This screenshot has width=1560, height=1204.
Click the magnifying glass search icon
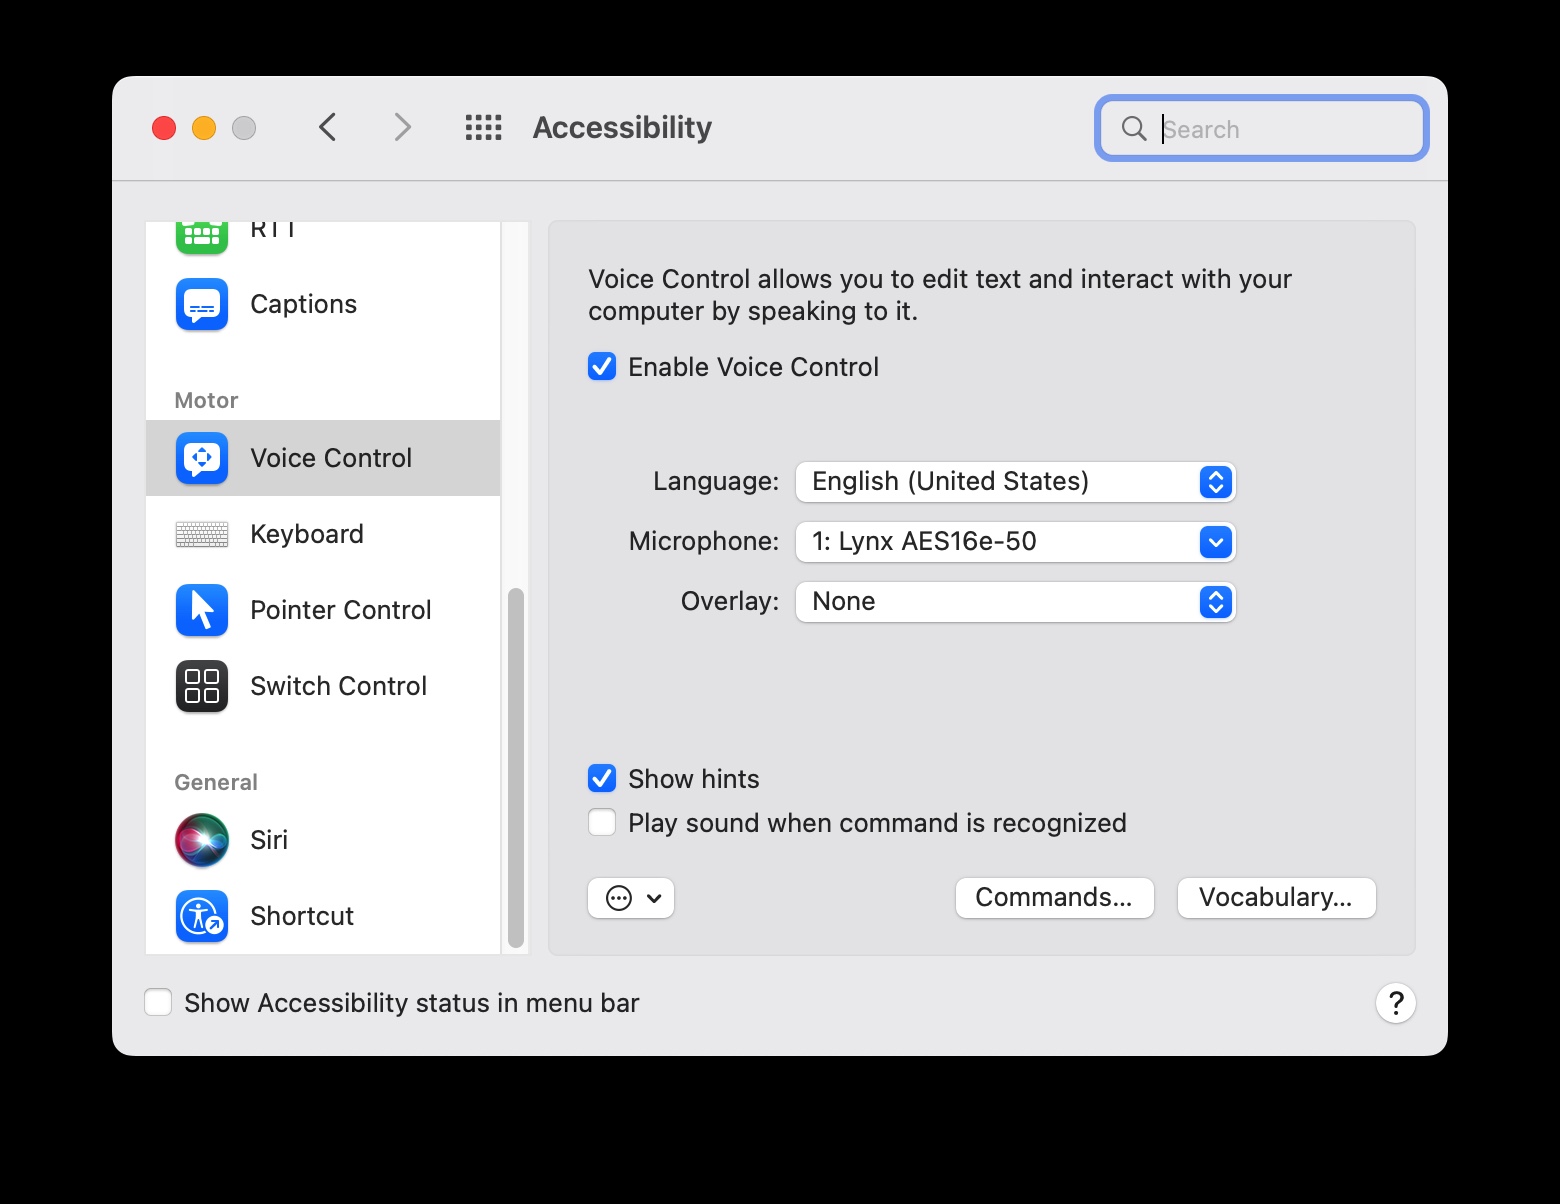coord(1134,128)
